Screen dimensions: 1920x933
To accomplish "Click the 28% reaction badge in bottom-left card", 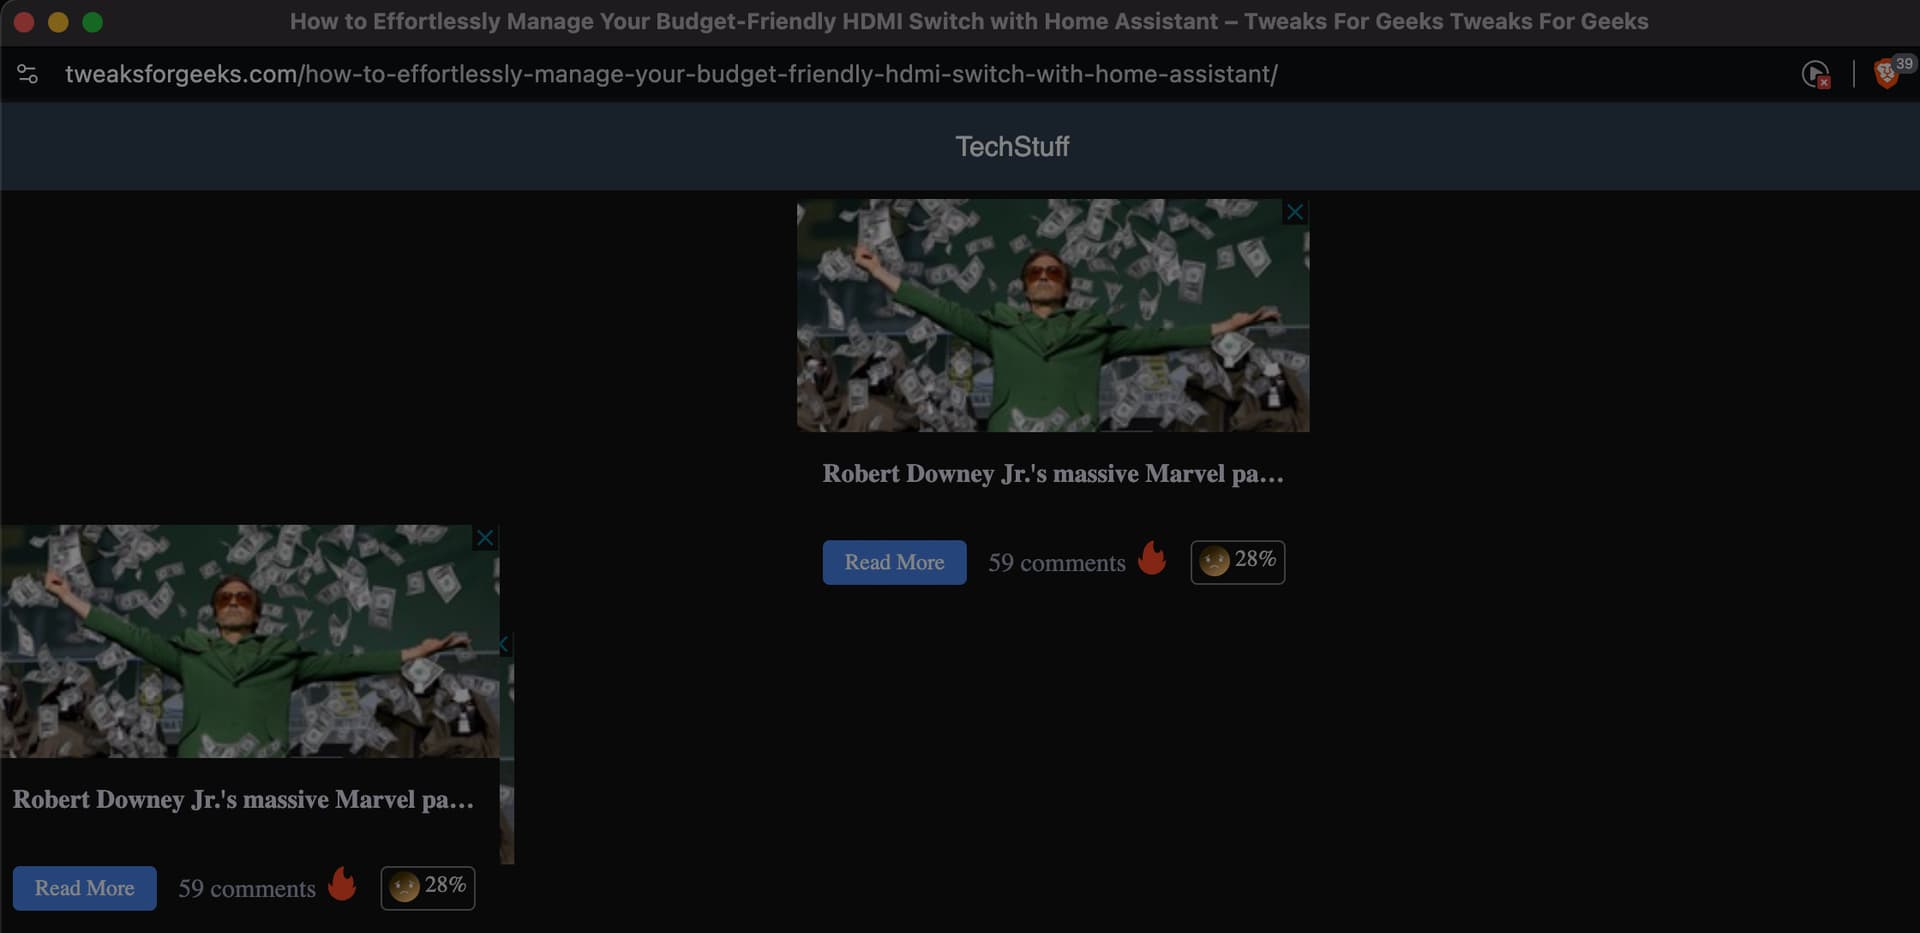I will (x=428, y=887).
